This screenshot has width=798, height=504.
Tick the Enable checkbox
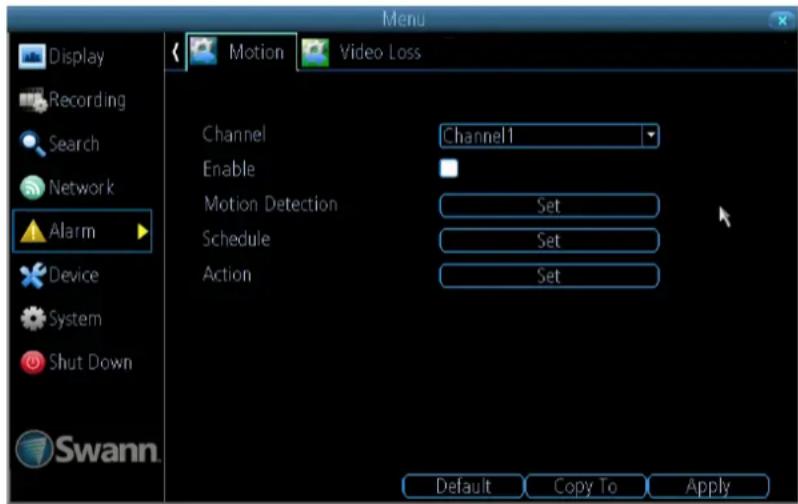coord(448,169)
